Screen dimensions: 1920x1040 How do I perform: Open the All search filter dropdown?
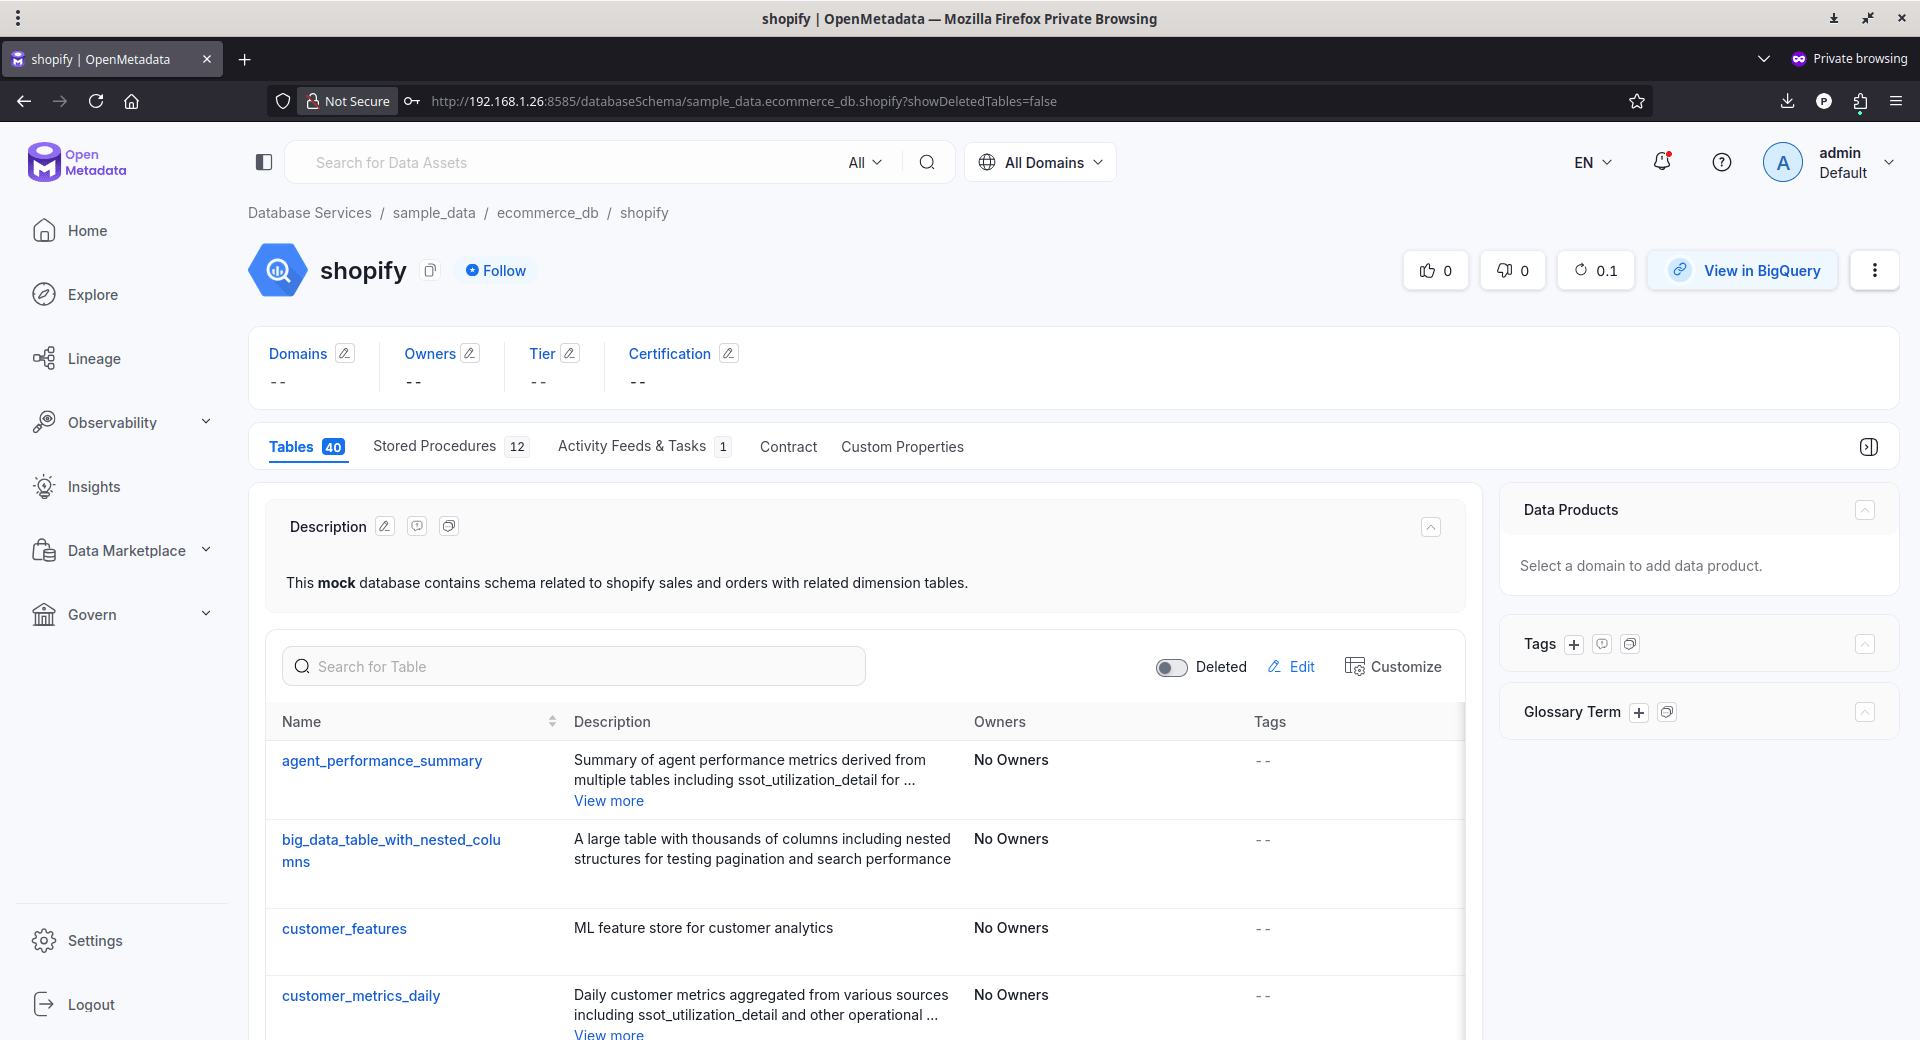coord(865,162)
